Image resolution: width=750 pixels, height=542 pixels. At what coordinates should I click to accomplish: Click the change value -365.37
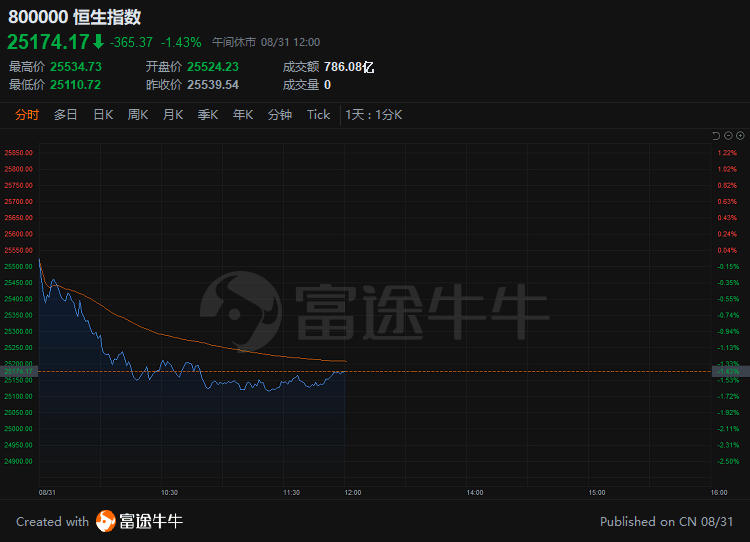tap(132, 43)
